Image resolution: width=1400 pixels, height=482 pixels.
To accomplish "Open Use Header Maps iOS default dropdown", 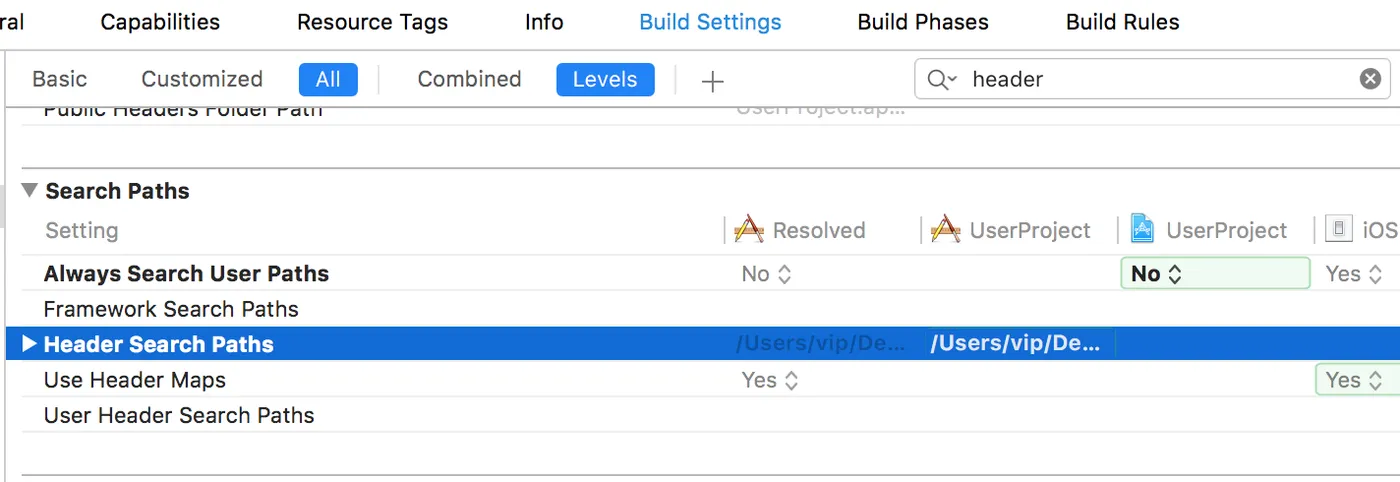I will [1355, 380].
